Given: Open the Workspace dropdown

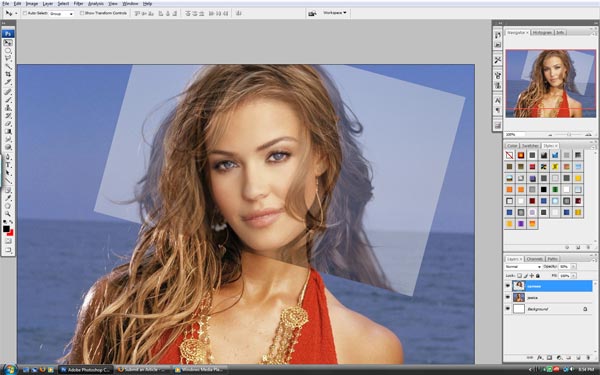Looking at the screenshot, I should click(x=335, y=13).
